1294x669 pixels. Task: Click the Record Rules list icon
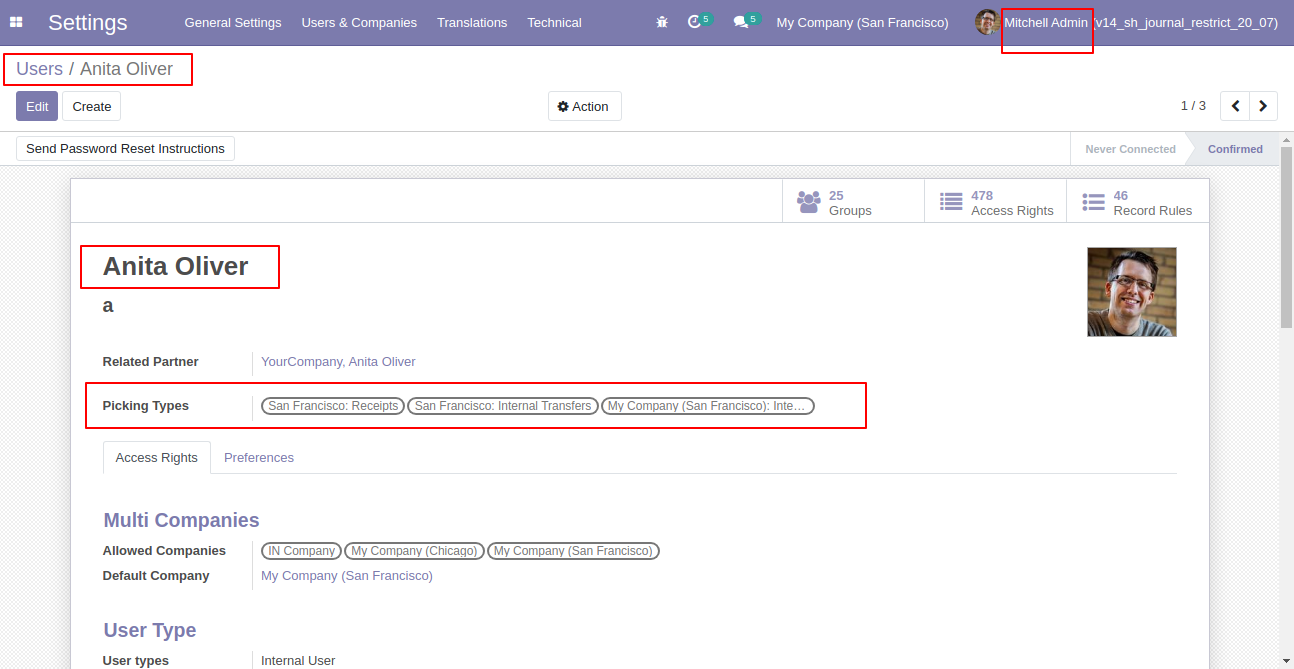click(x=1093, y=202)
